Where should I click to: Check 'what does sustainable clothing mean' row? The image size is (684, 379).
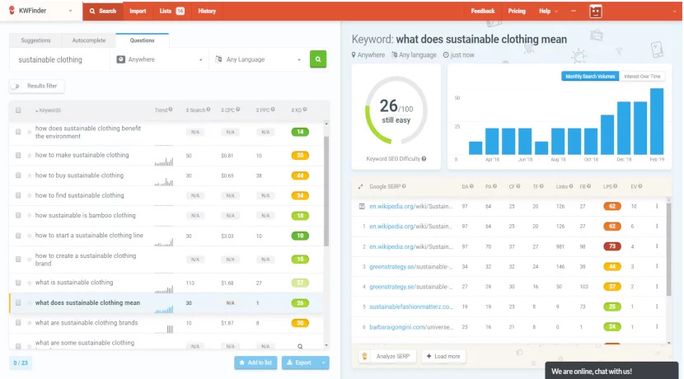(x=18, y=303)
